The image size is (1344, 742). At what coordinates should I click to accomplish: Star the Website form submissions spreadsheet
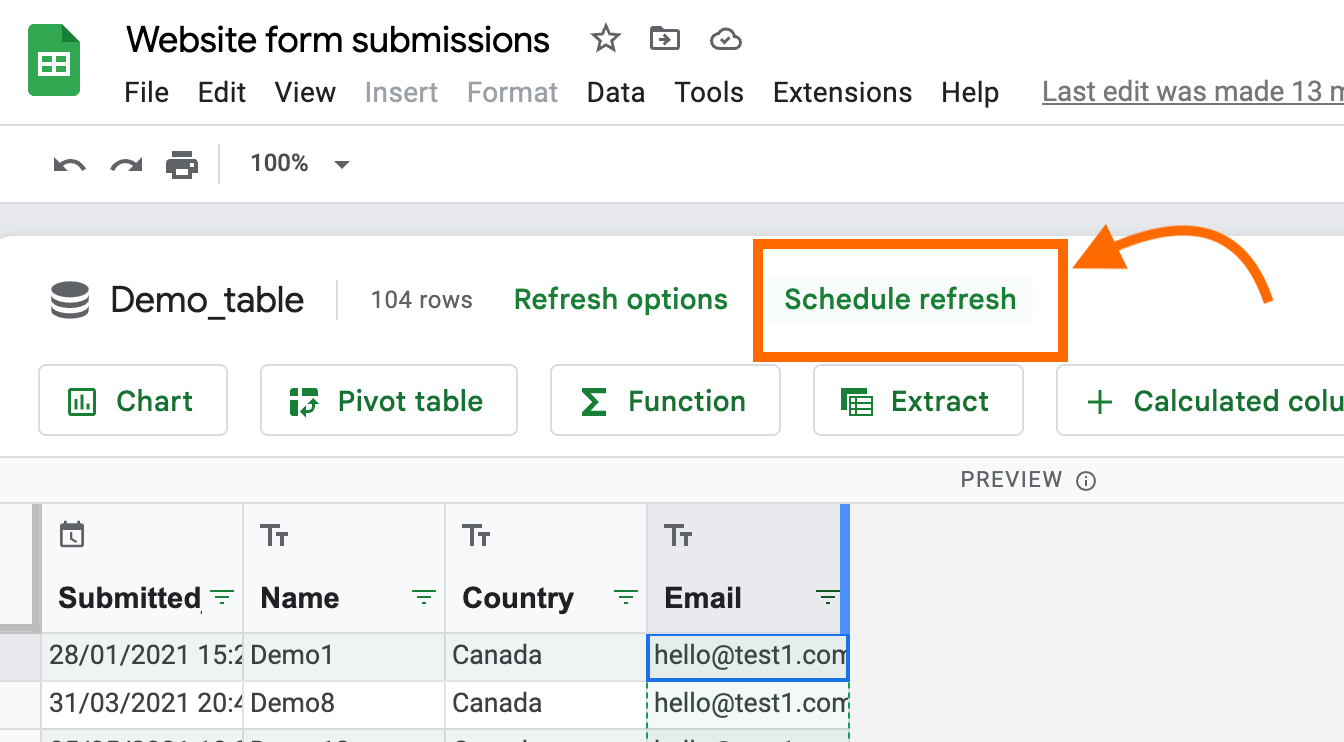(x=605, y=38)
